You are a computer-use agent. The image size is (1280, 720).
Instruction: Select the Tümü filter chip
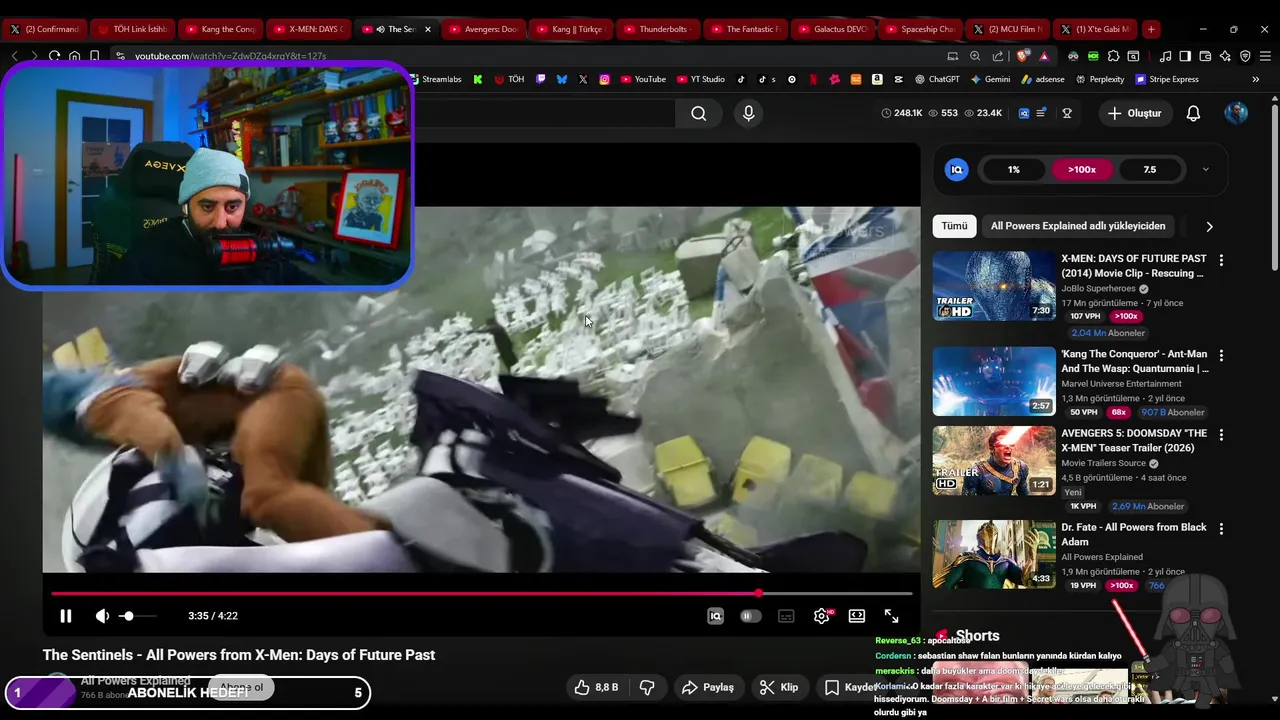click(x=954, y=226)
